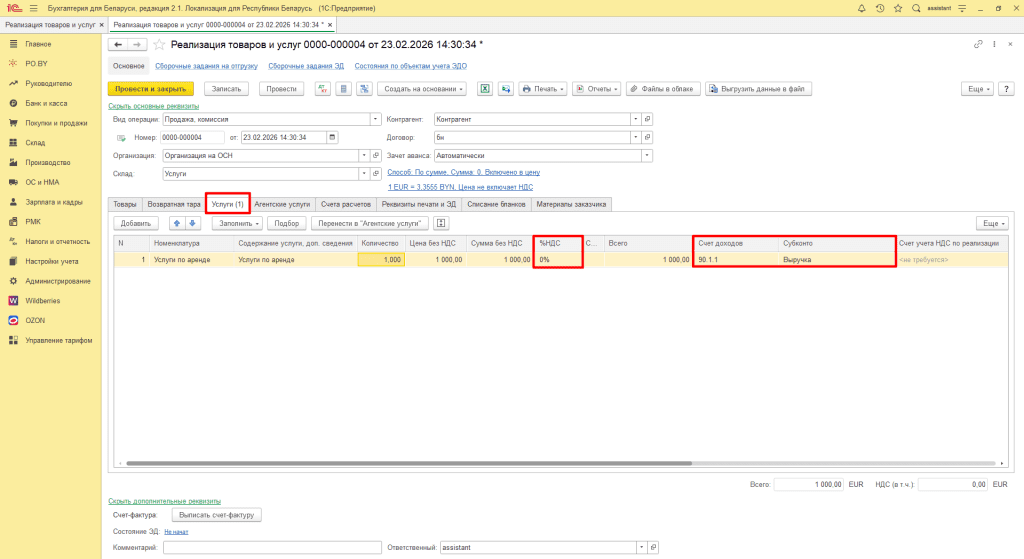
Task: Click the Скрыть основные реквизиты link
Action: click(x=153, y=105)
